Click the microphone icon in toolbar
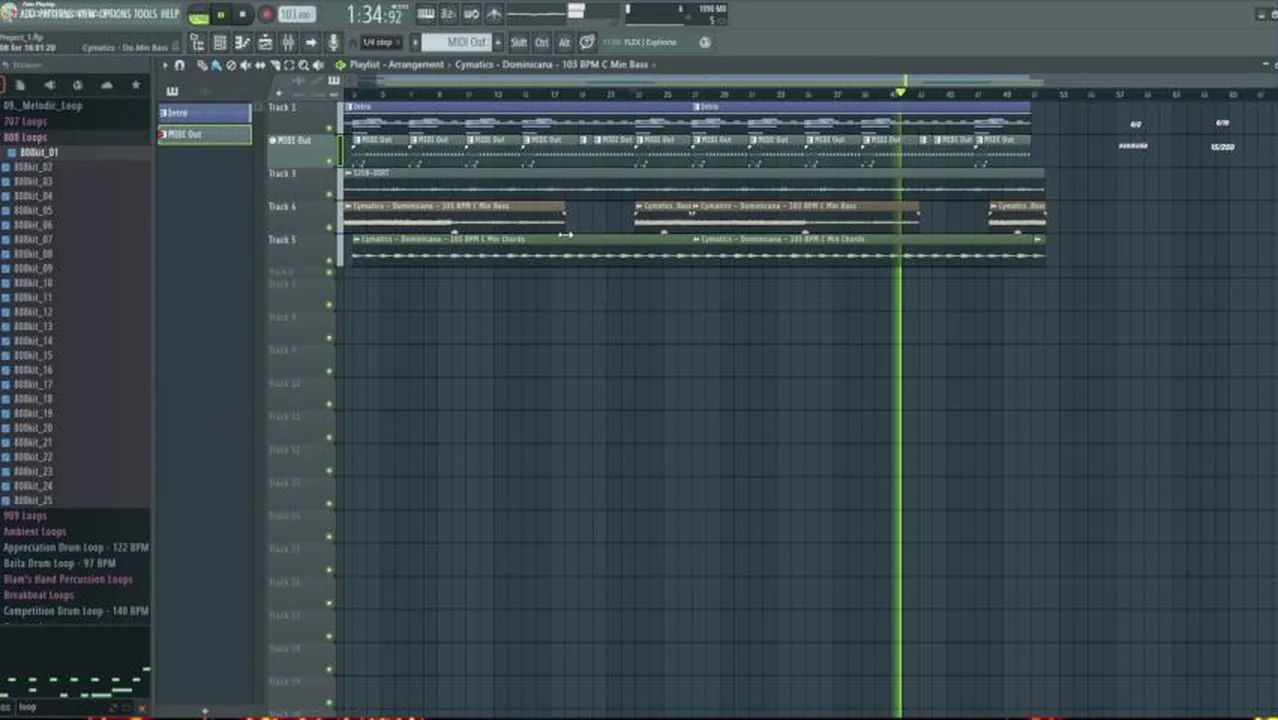The height and width of the screenshot is (720, 1278). coord(333,42)
